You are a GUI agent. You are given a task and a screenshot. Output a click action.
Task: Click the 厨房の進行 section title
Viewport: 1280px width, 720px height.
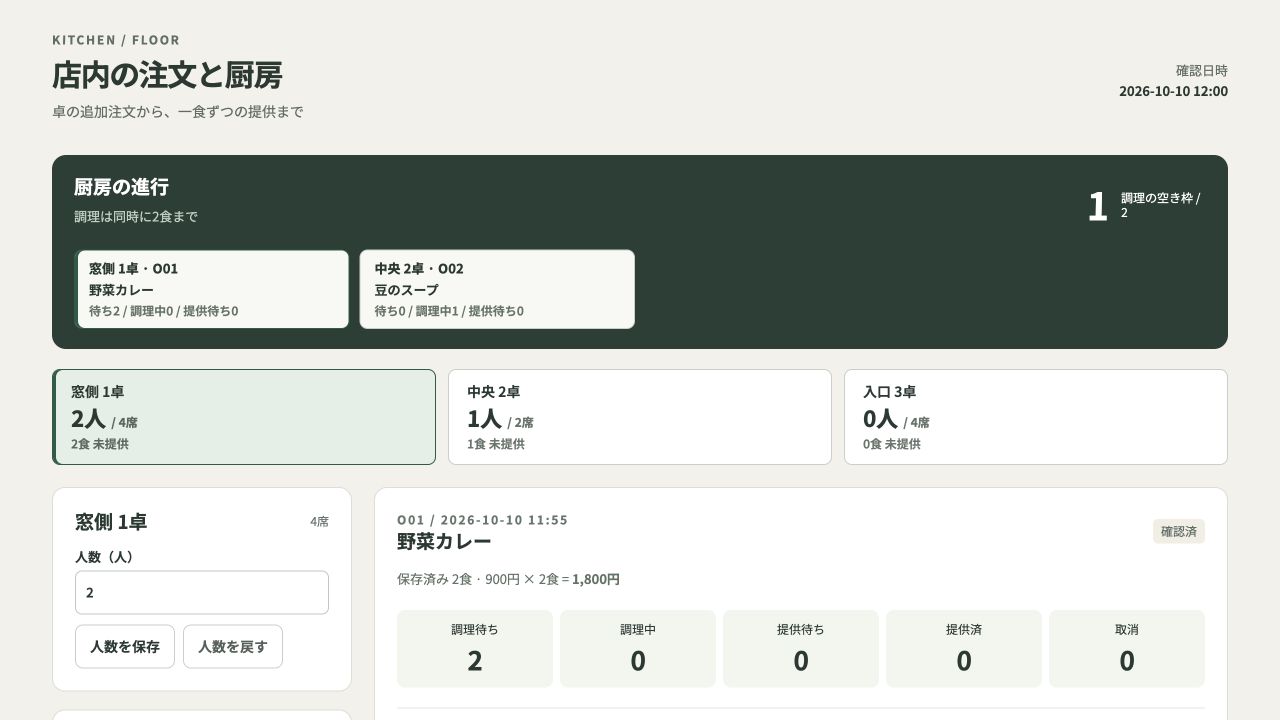tap(121, 187)
